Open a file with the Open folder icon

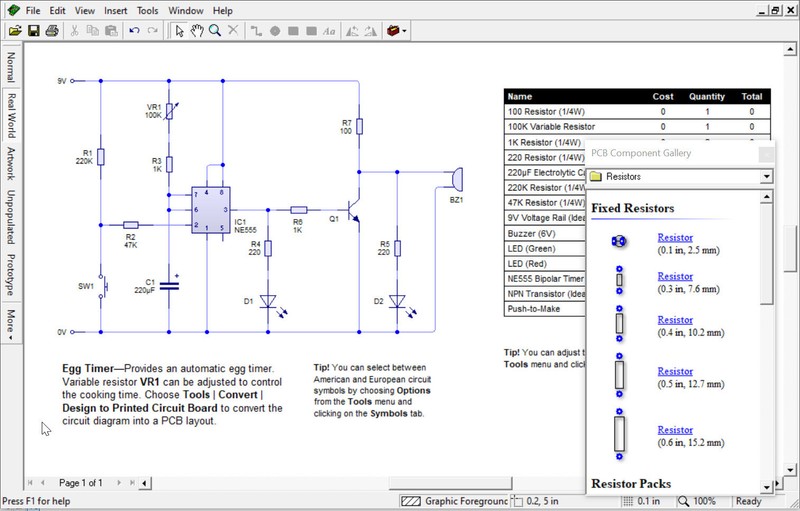[15, 31]
